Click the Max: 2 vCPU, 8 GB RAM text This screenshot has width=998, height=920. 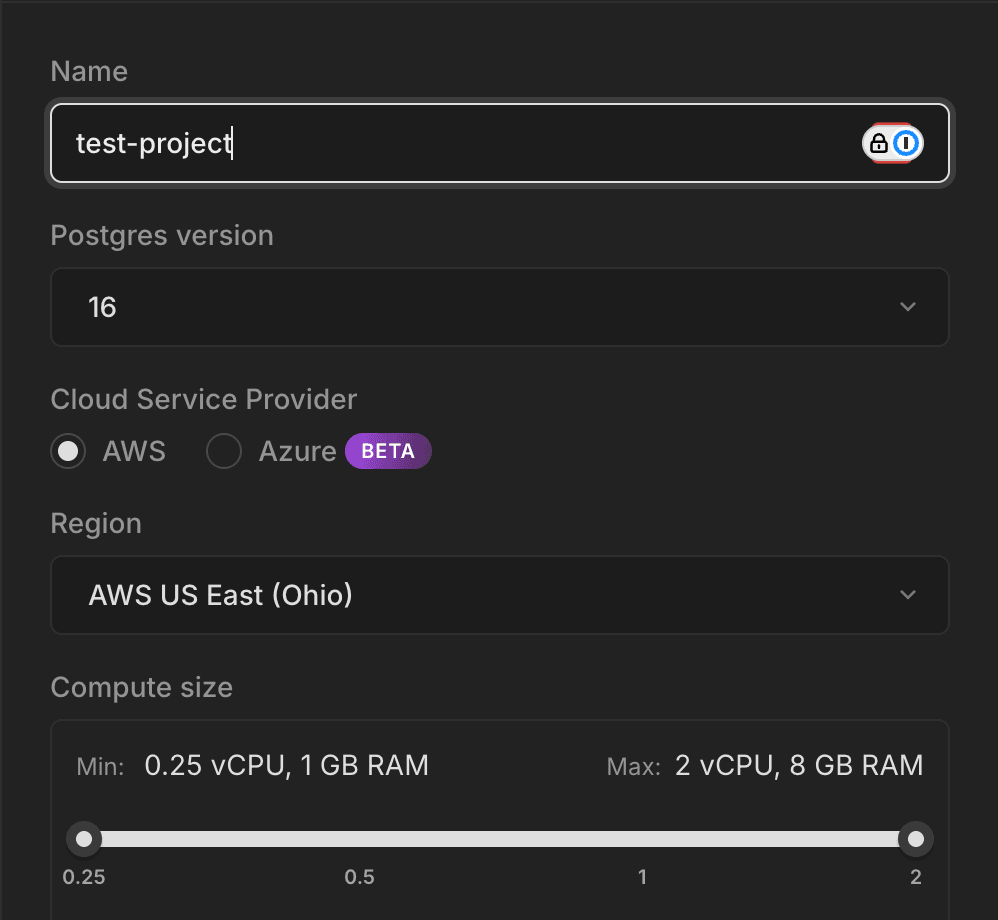tap(765, 766)
